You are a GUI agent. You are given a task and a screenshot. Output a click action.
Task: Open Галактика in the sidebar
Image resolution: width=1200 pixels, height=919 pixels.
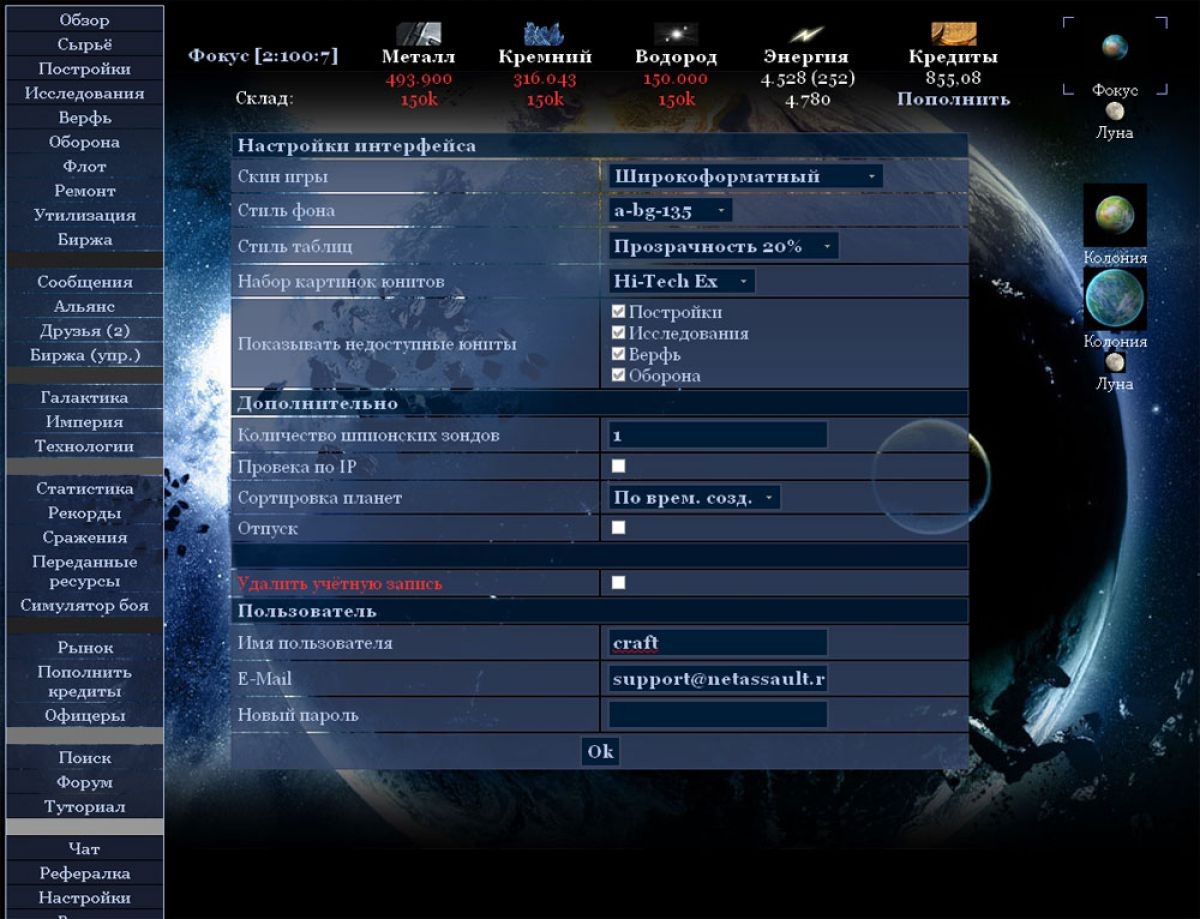pyautogui.click(x=85, y=397)
